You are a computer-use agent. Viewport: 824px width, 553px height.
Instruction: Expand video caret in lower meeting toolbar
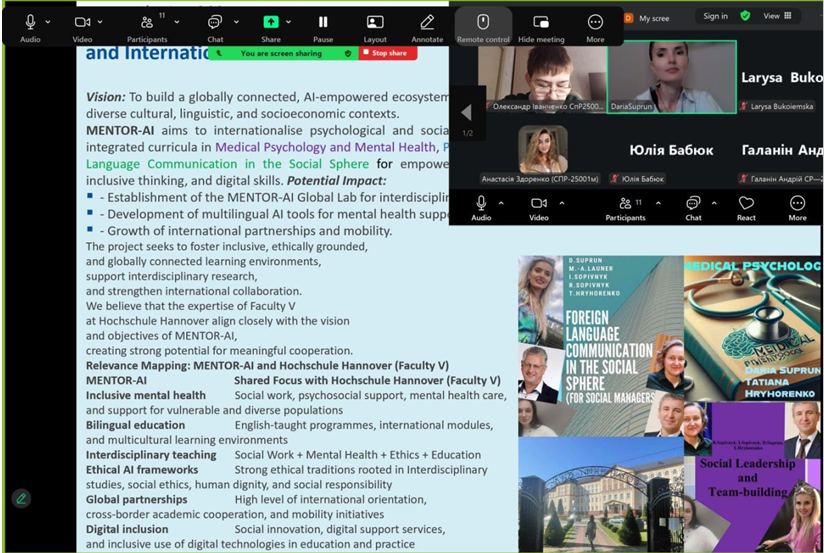pyautogui.click(x=562, y=203)
